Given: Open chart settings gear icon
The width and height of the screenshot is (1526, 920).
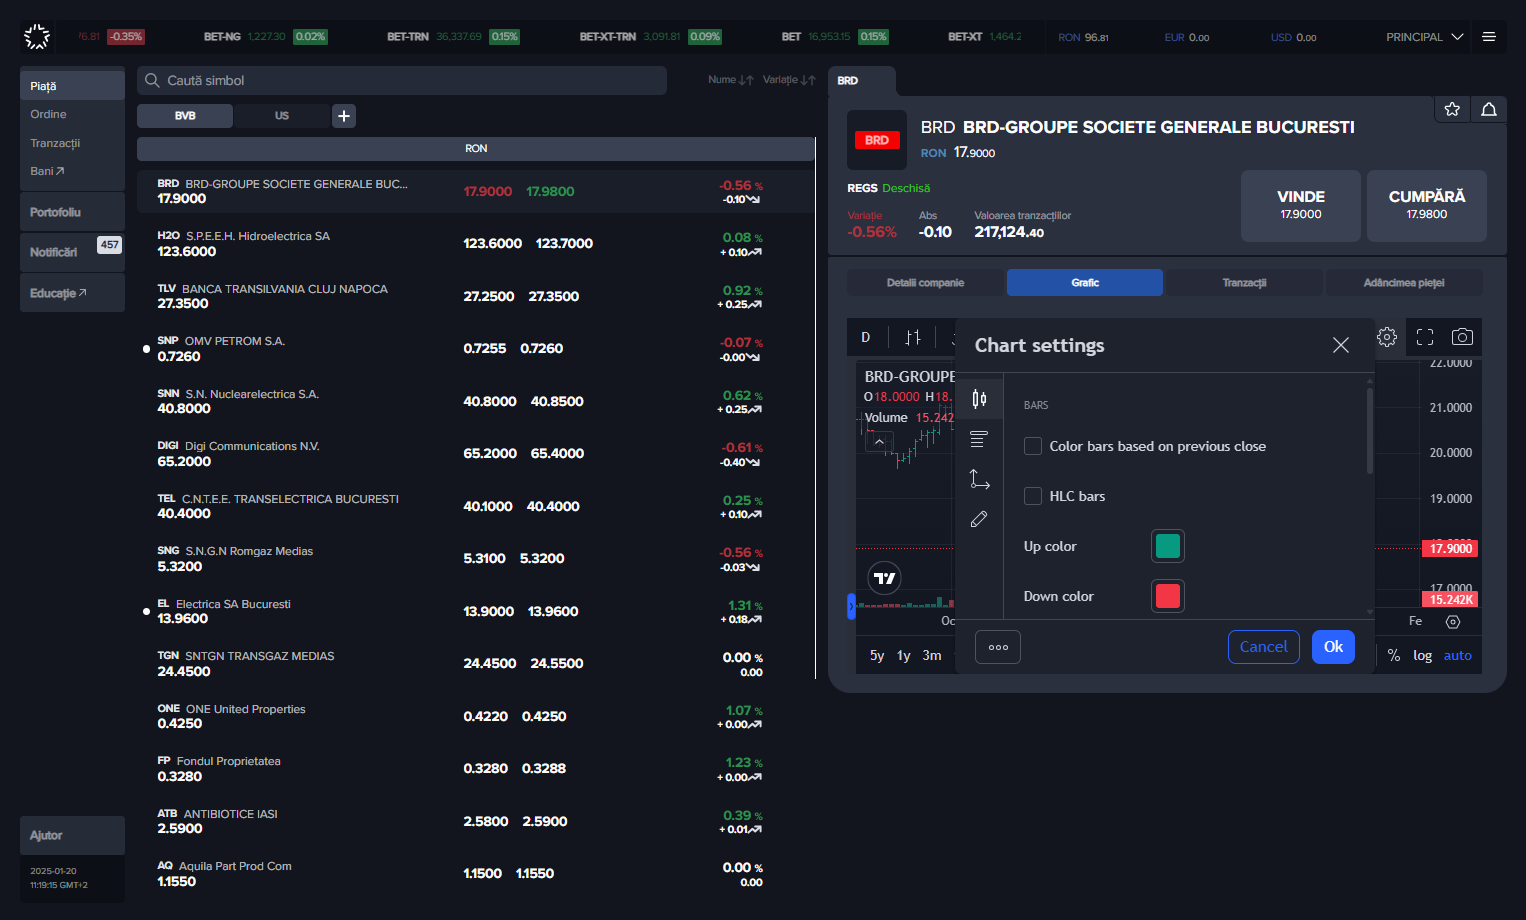Looking at the screenshot, I should (1387, 337).
